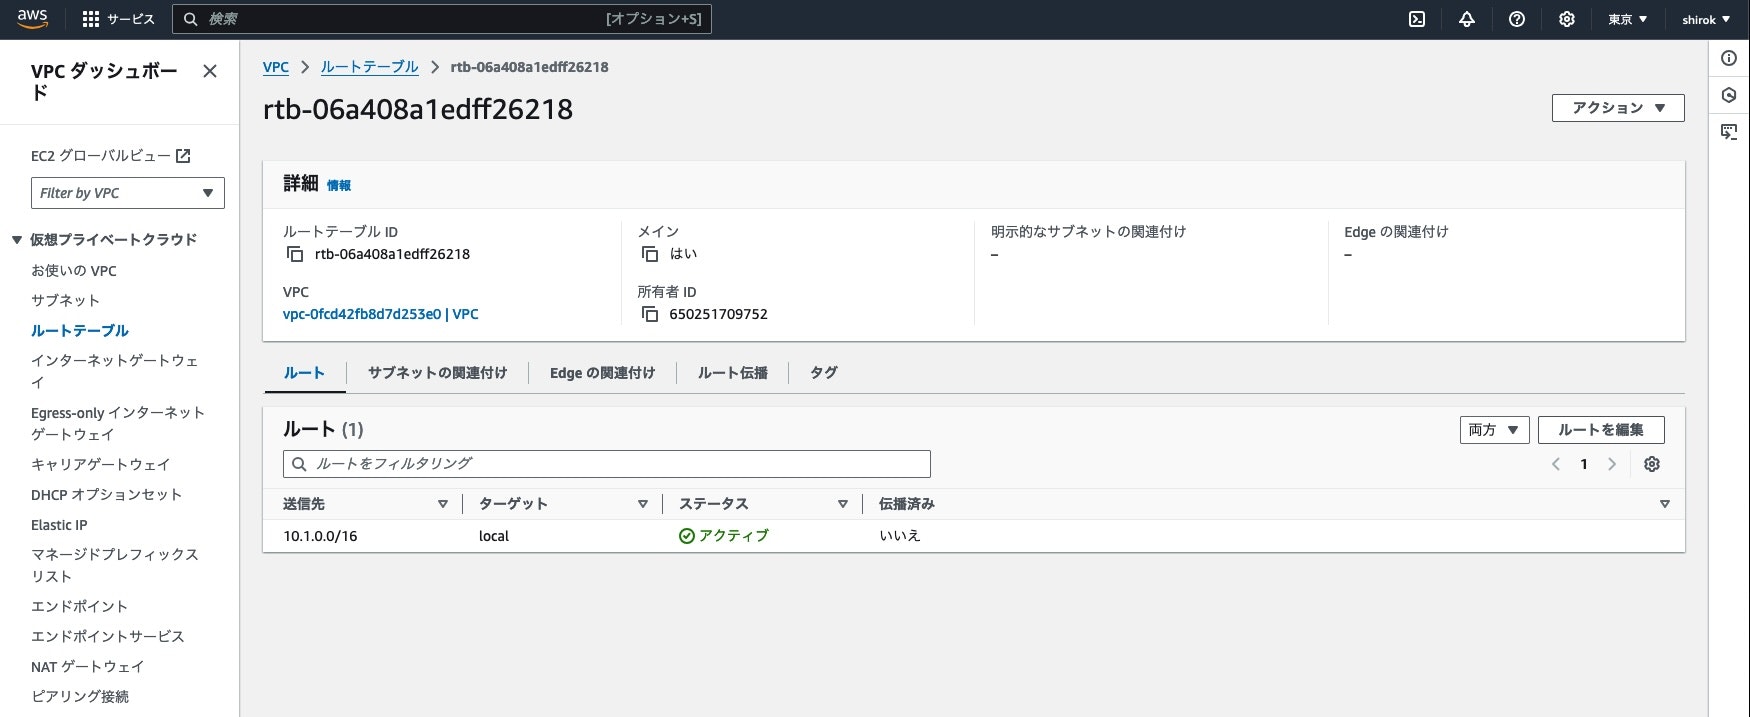The image size is (1750, 717).
Task: Open the notifications bell
Action: [x=1467, y=19]
